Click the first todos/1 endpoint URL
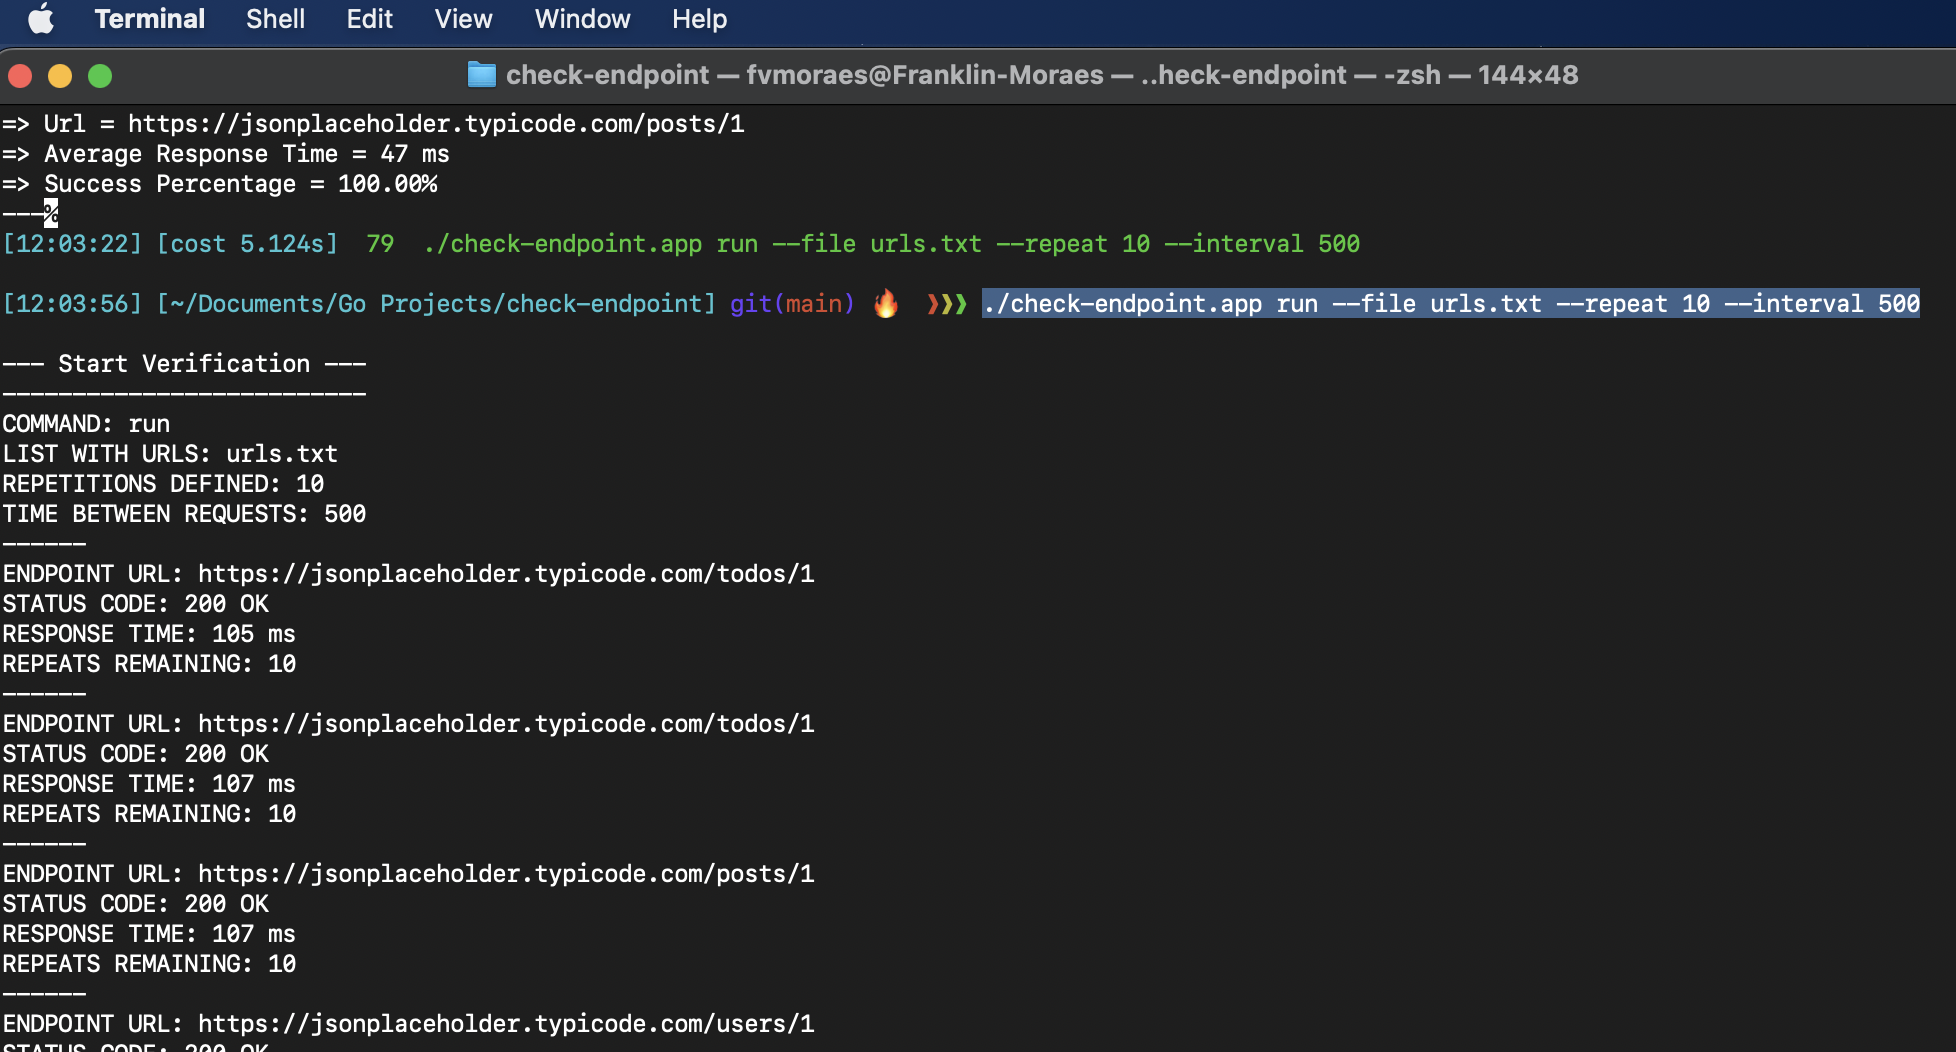Screen dimensions: 1956x1052 click(506, 574)
